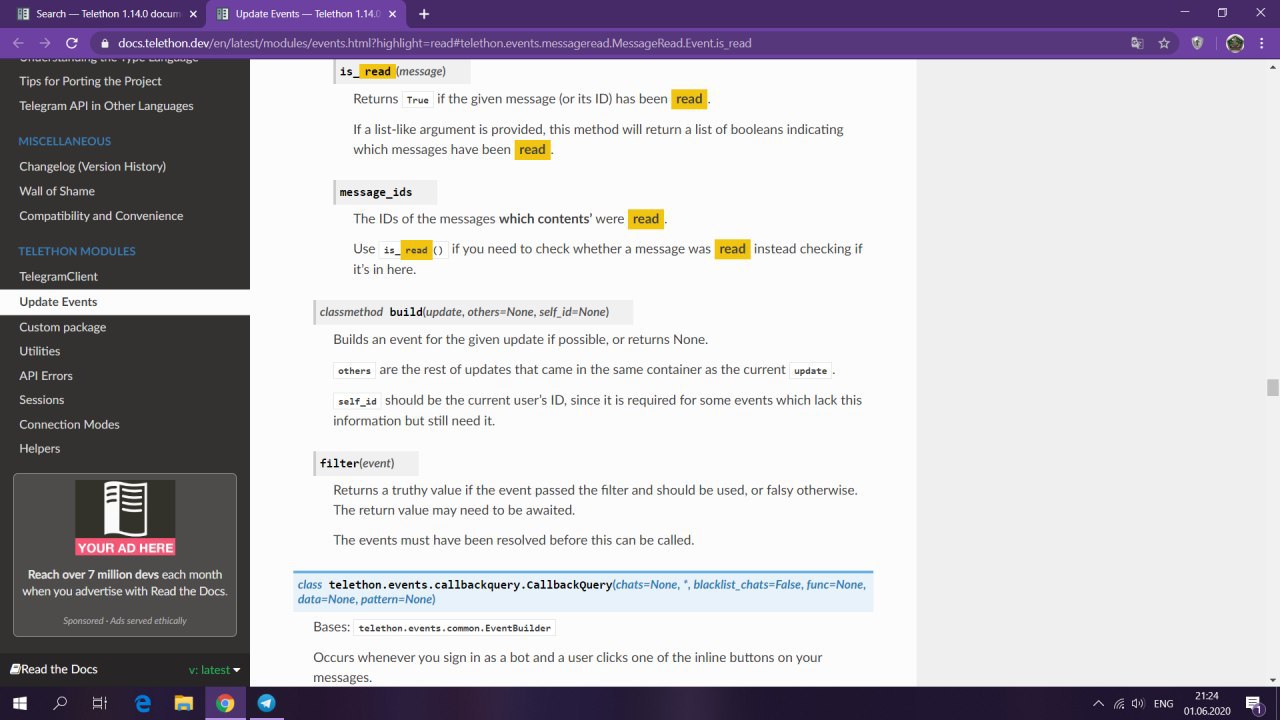
Task: Open Sessions sidebar entry
Action: (x=41, y=400)
